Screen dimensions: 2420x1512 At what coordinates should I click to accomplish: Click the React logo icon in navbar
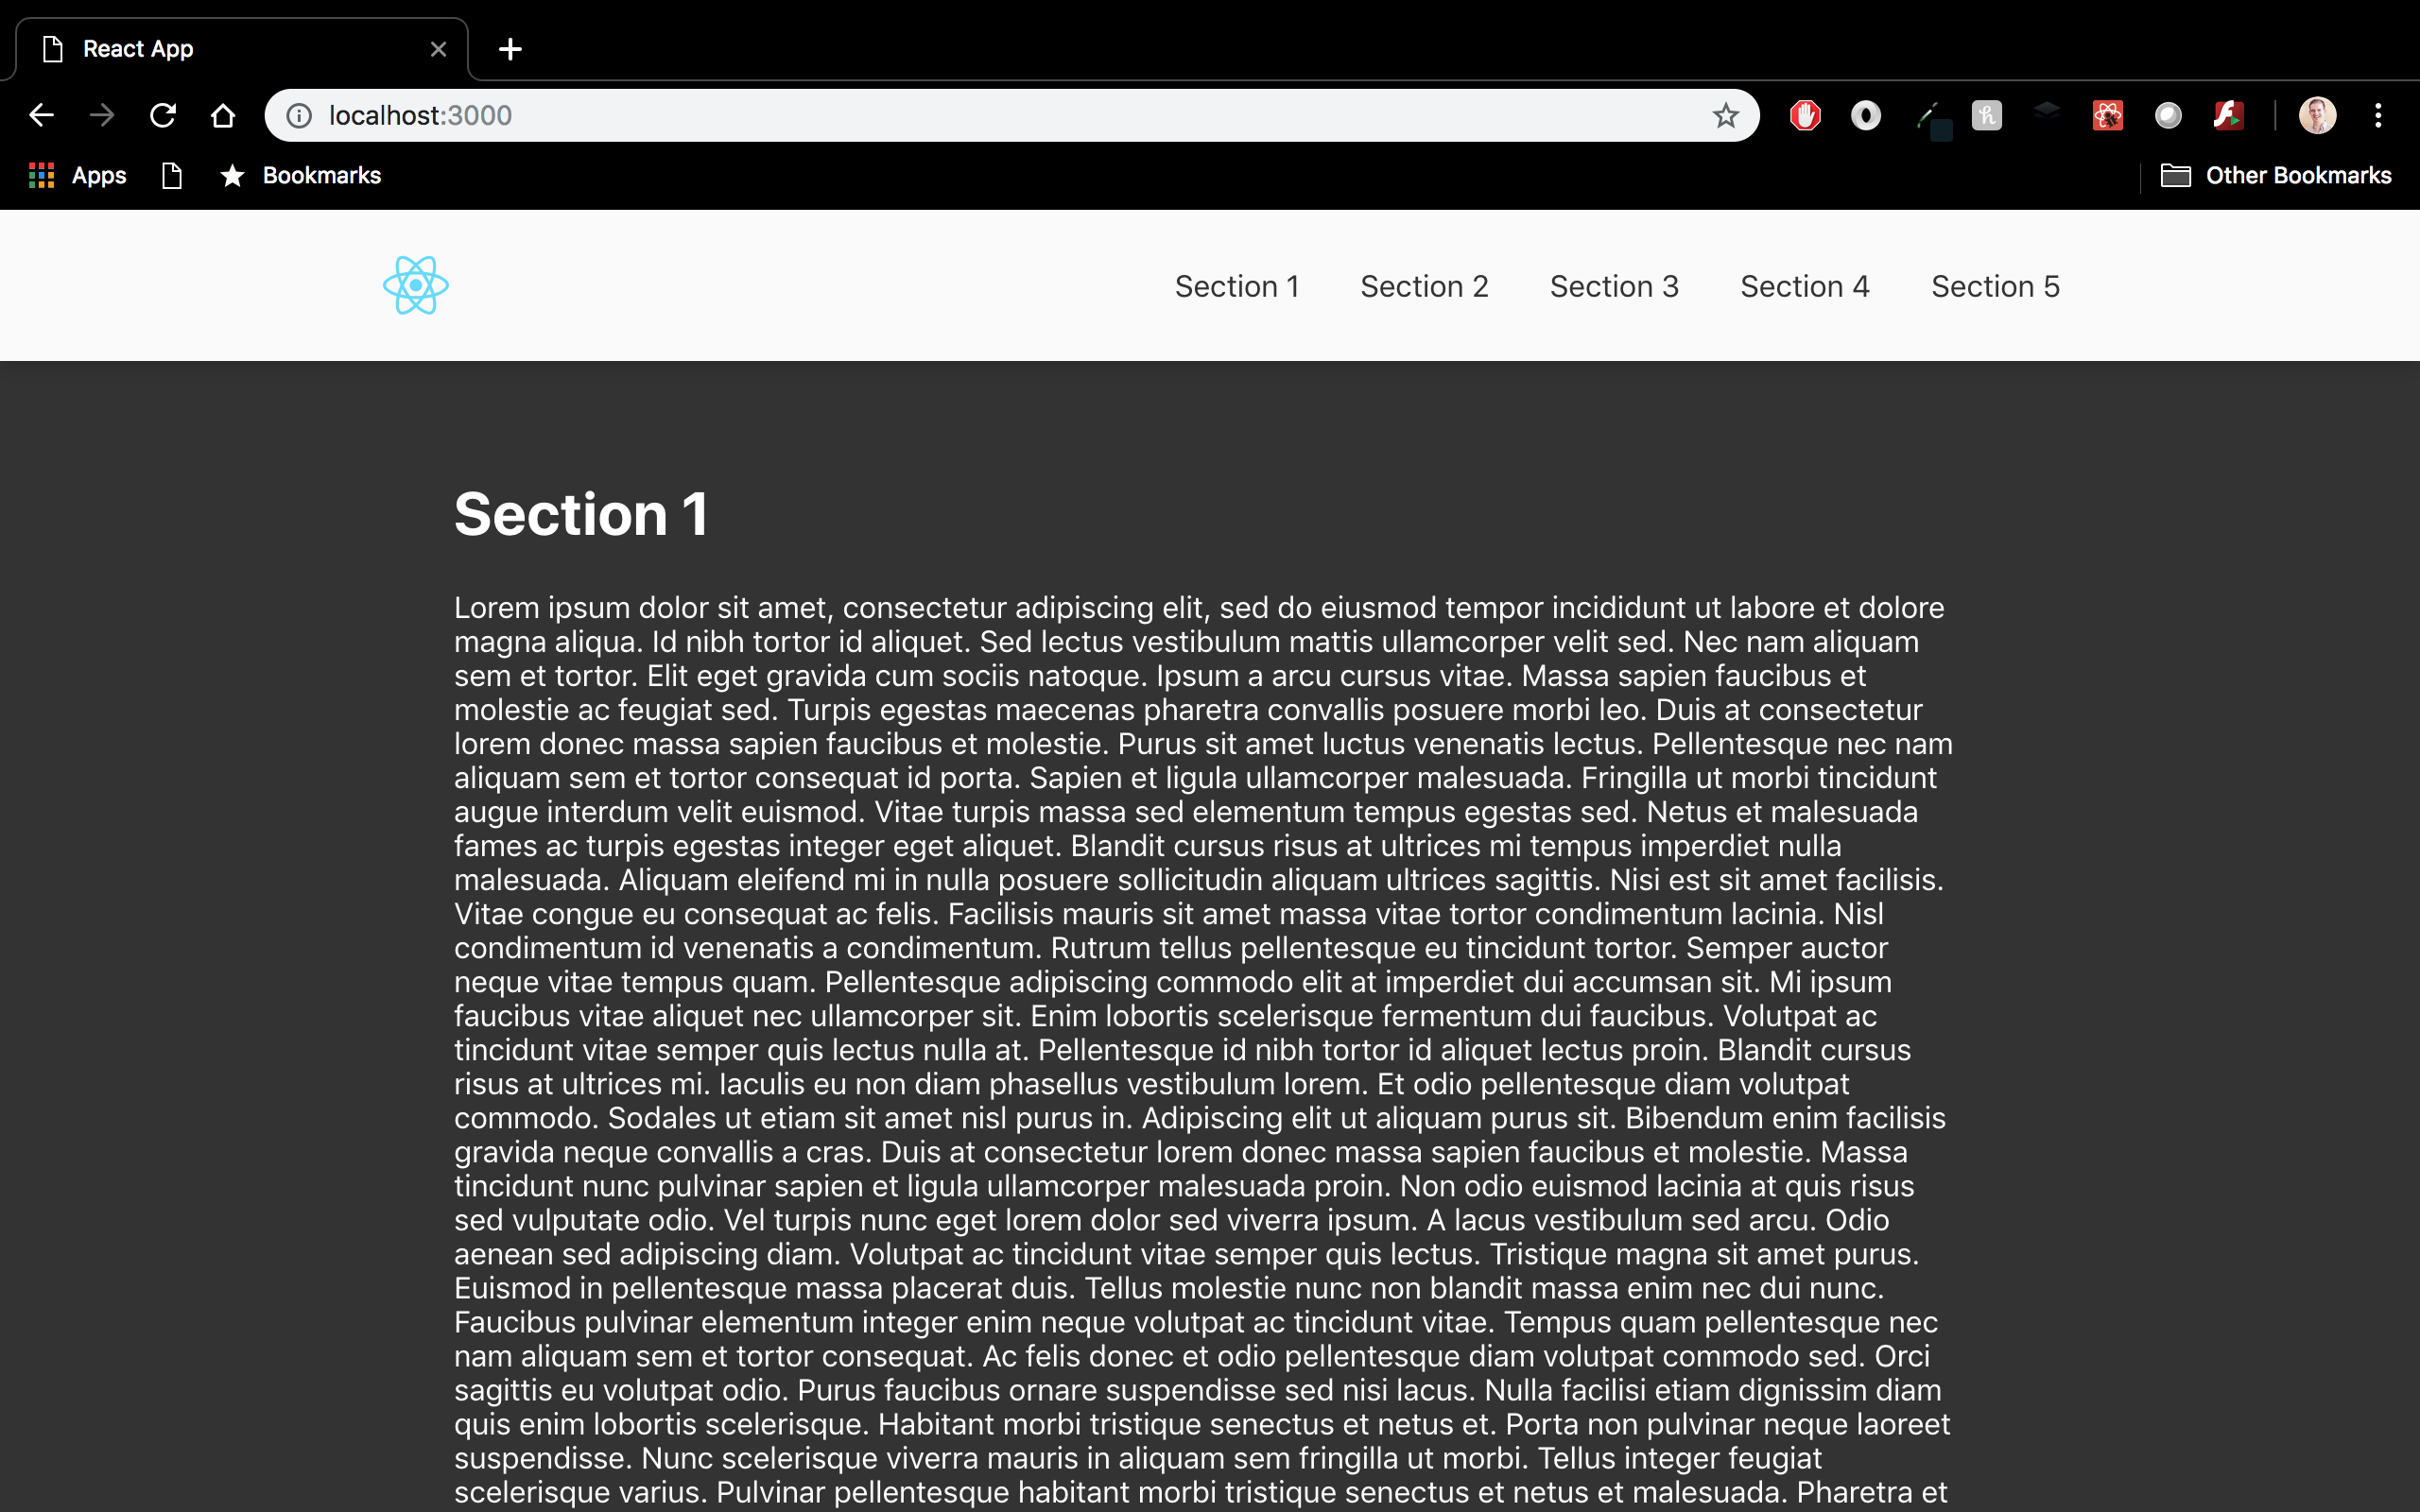415,283
